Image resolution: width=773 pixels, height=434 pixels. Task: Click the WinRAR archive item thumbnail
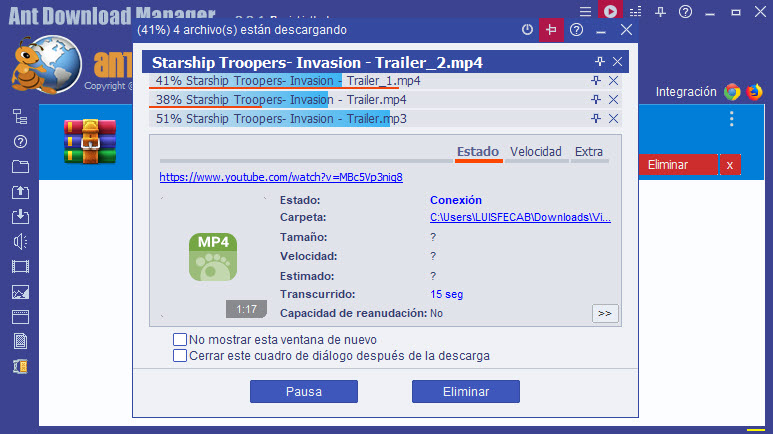90,141
